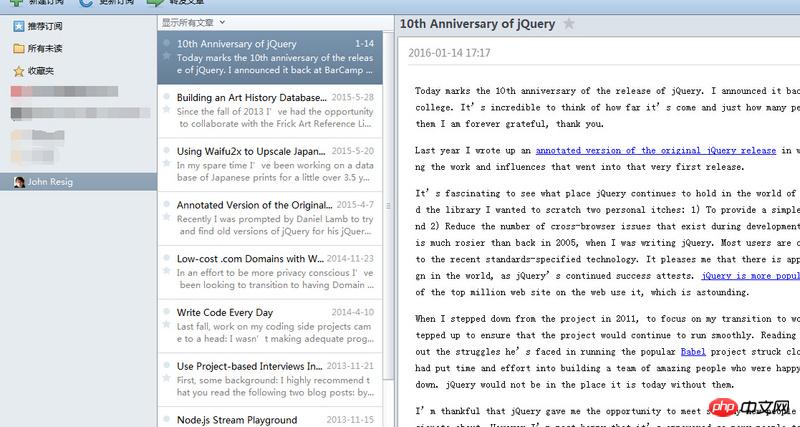Select the John Resig feed avatar
The height and width of the screenshot is (427, 800).
coord(19,182)
